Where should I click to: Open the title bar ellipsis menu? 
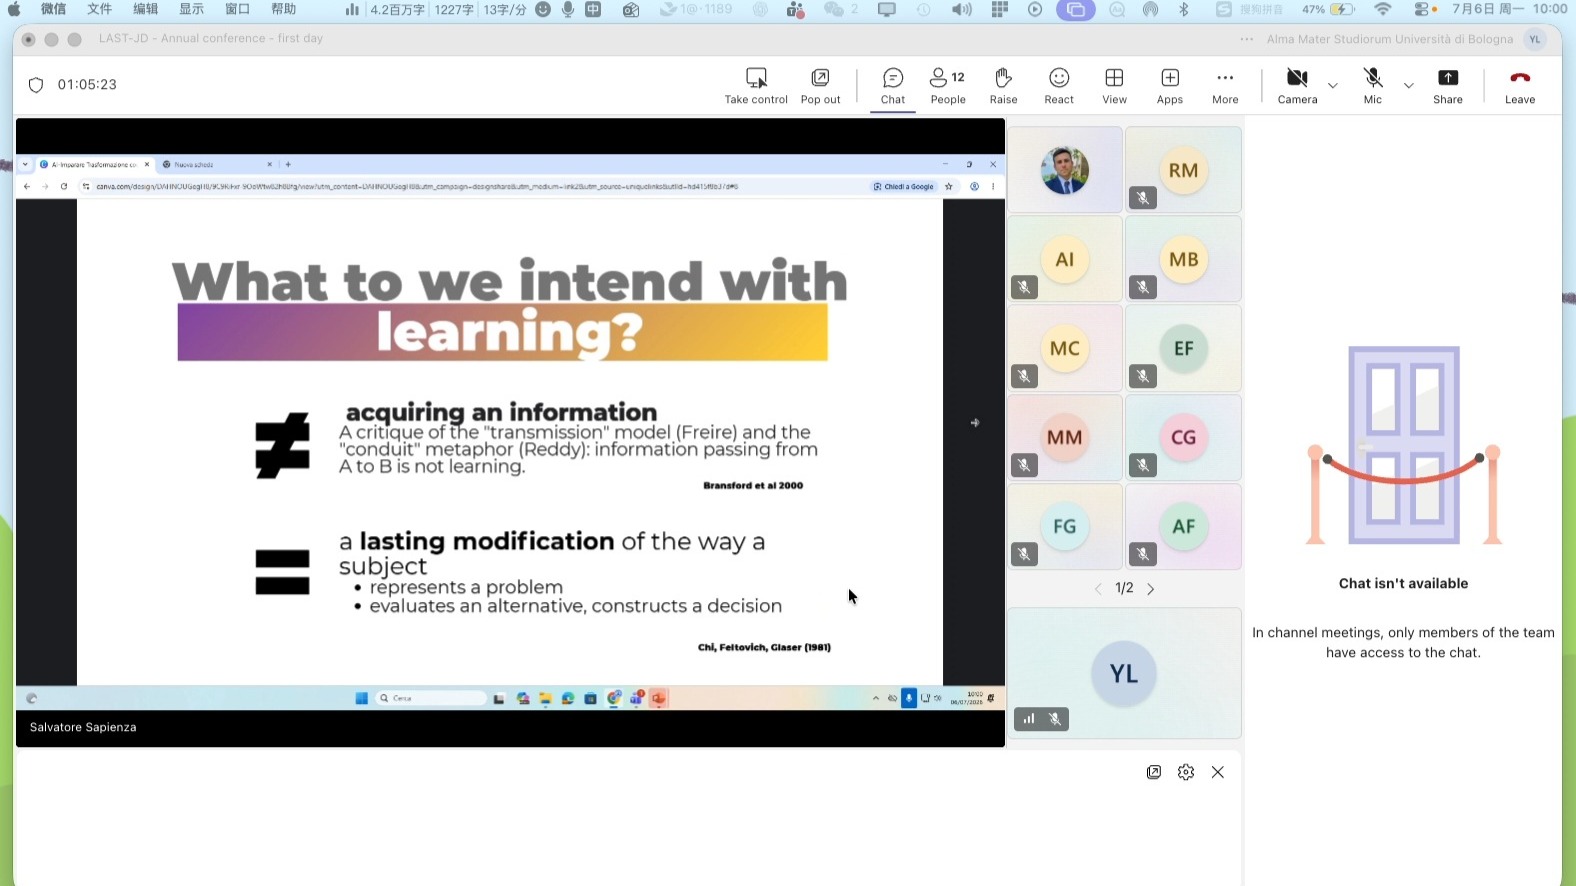(1246, 39)
